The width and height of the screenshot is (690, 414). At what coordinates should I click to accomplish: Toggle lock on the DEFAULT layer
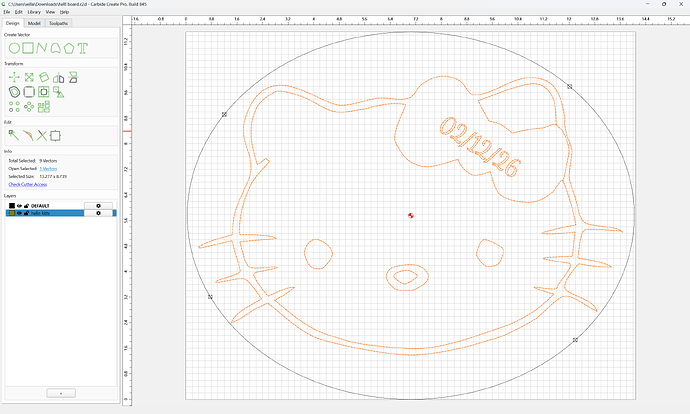pyautogui.click(x=26, y=206)
